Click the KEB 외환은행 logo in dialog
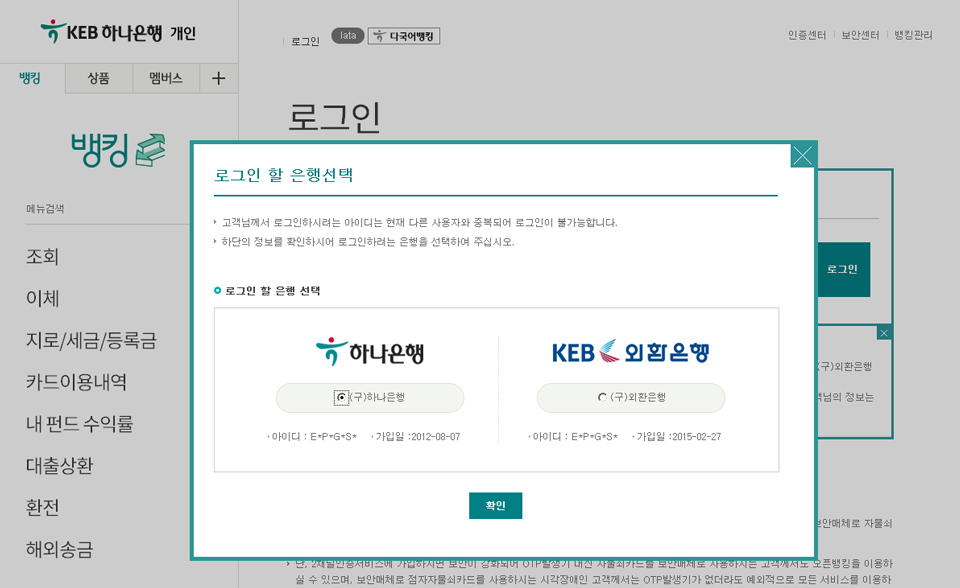Viewport: 960px width, 588px height. (631, 352)
